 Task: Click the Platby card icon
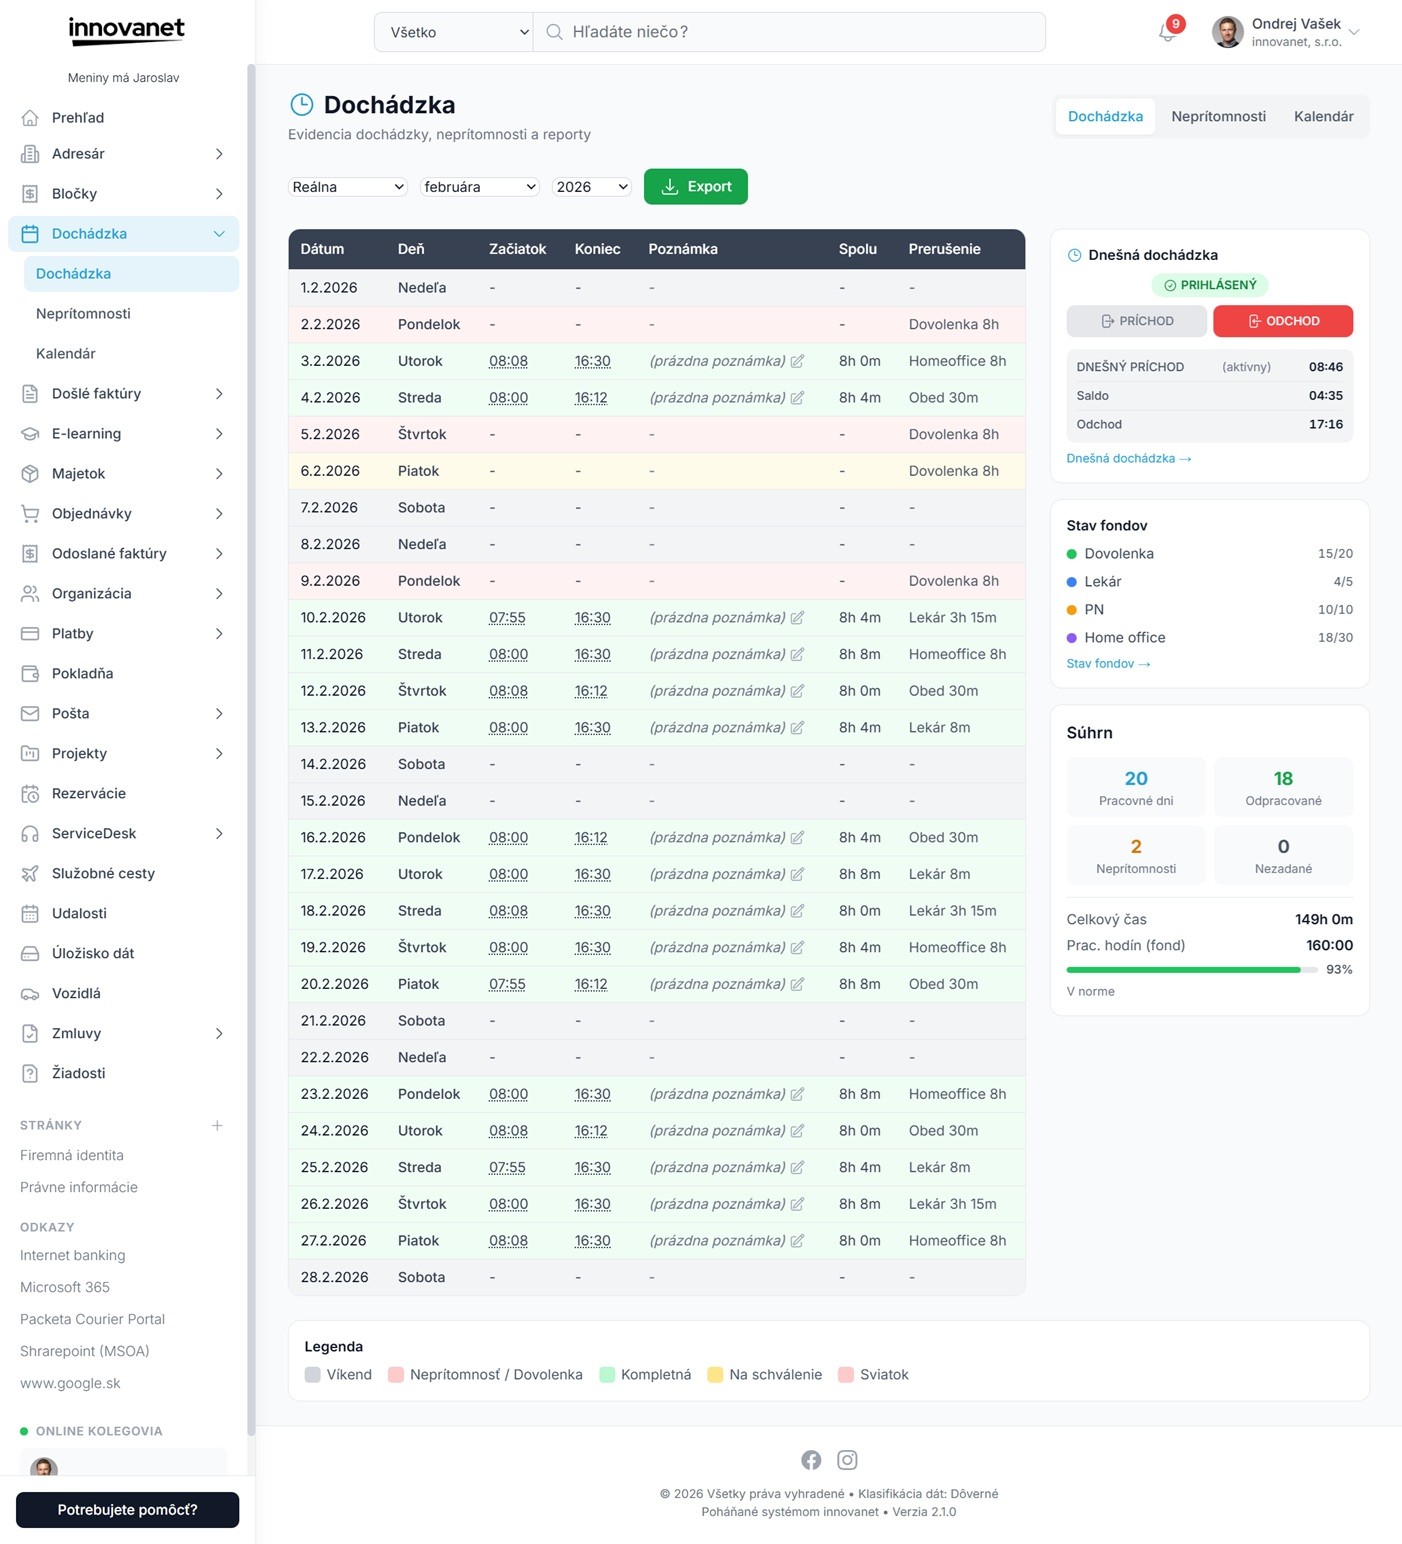click(30, 634)
